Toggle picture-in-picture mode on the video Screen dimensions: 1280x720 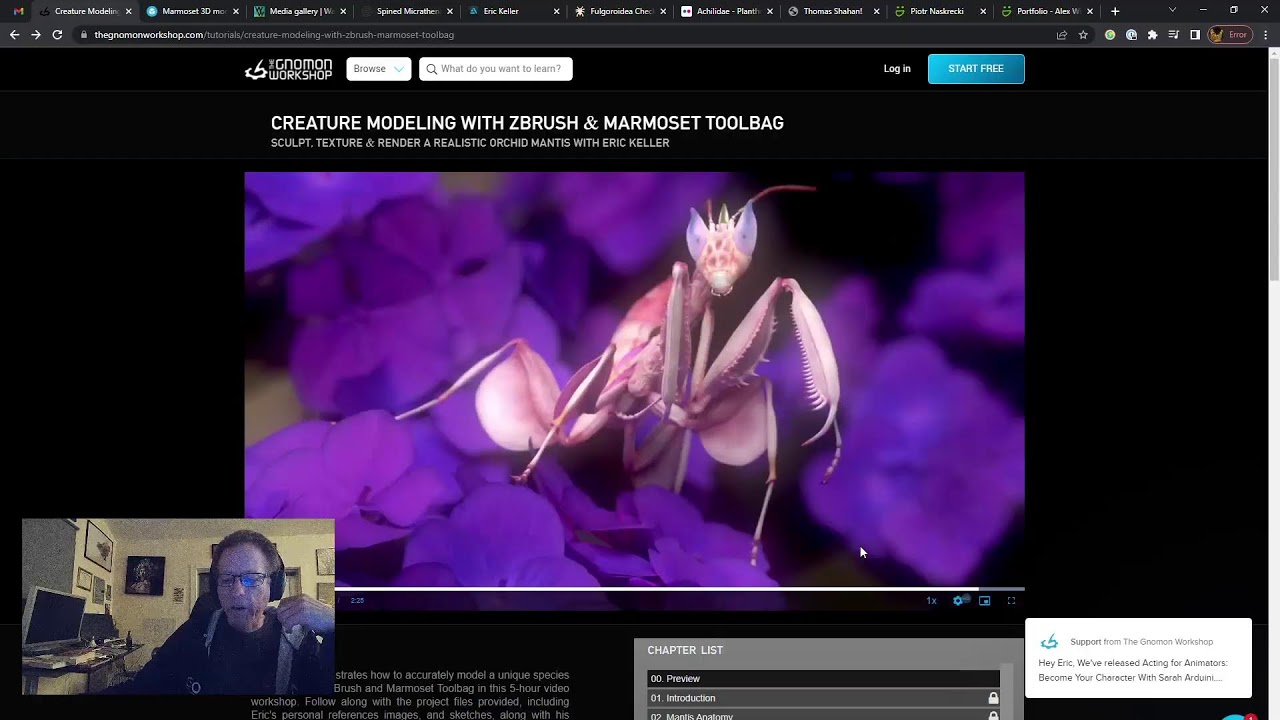click(985, 601)
